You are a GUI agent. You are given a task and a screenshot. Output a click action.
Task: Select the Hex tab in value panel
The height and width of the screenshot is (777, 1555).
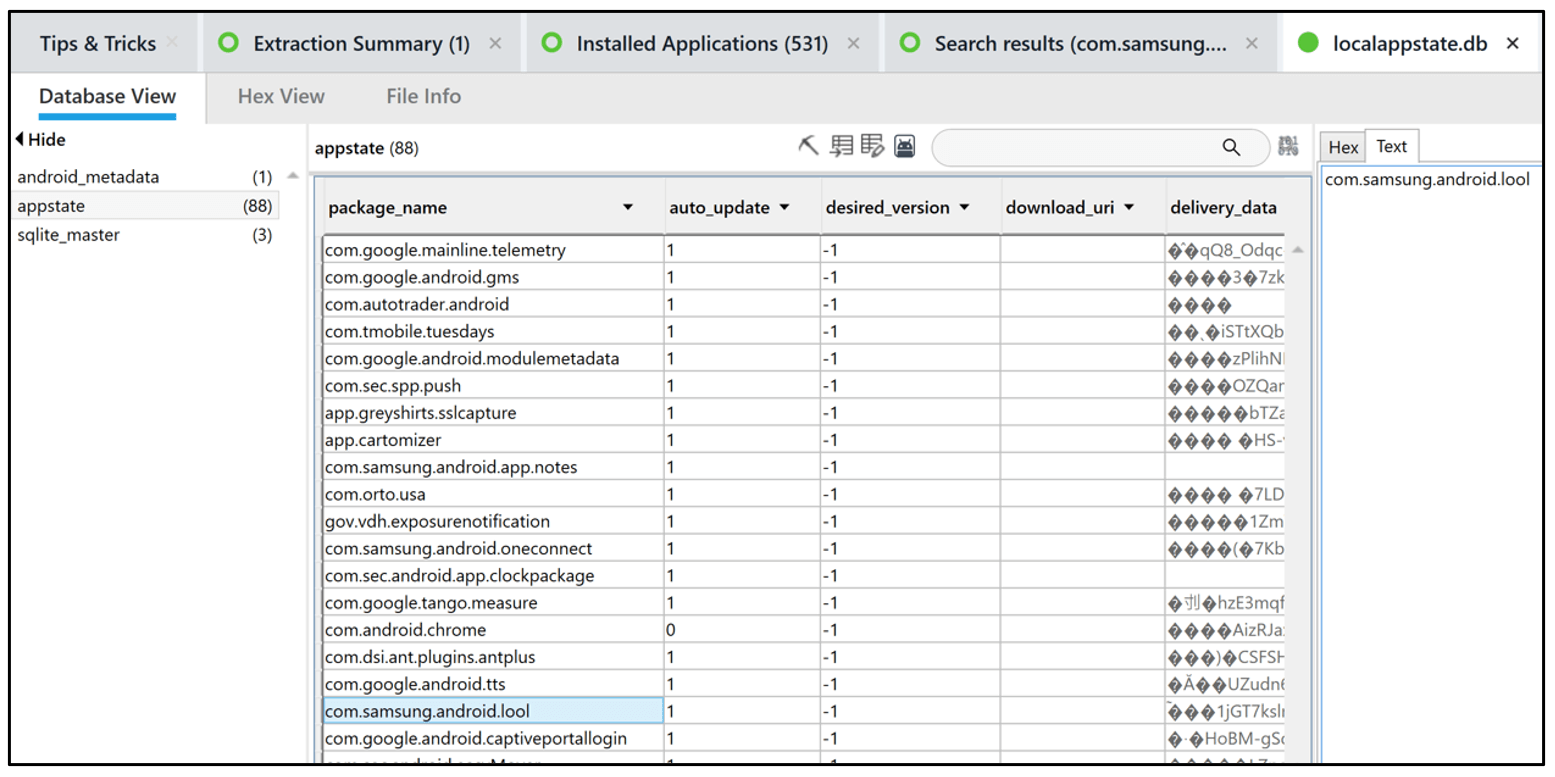[x=1343, y=147]
